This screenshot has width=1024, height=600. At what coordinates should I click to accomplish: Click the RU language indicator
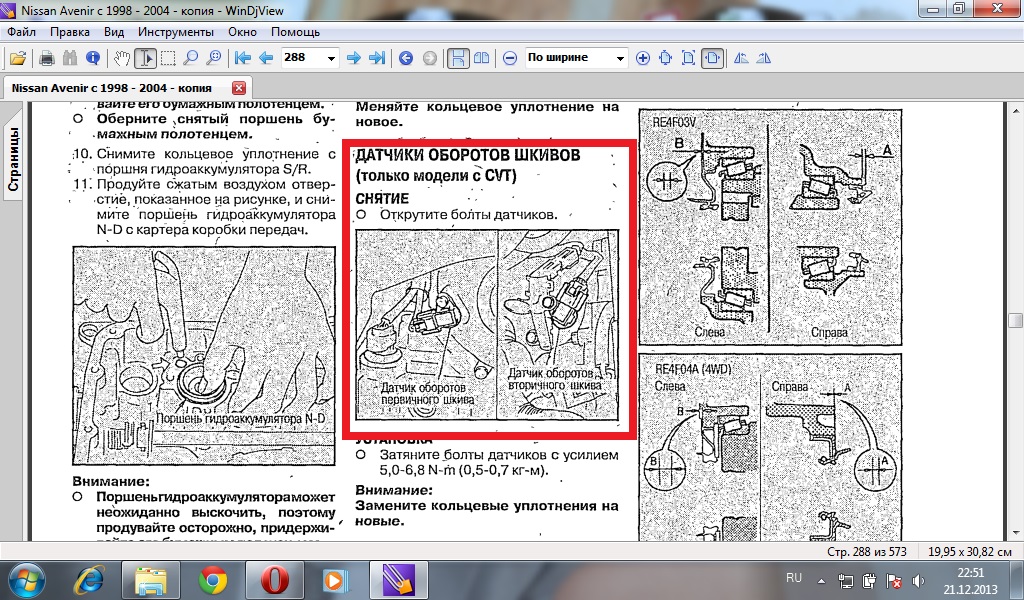(x=794, y=578)
